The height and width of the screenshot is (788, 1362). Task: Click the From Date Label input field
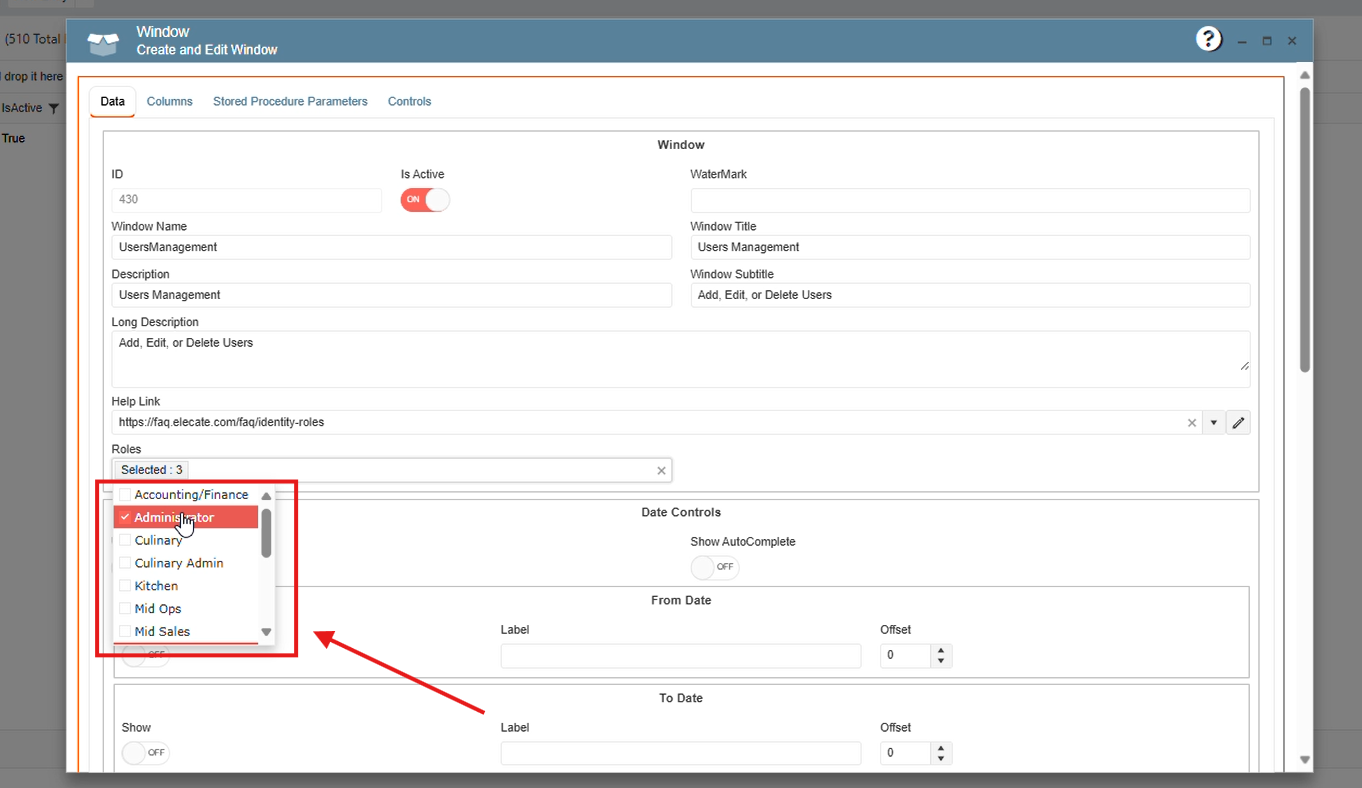click(x=680, y=656)
